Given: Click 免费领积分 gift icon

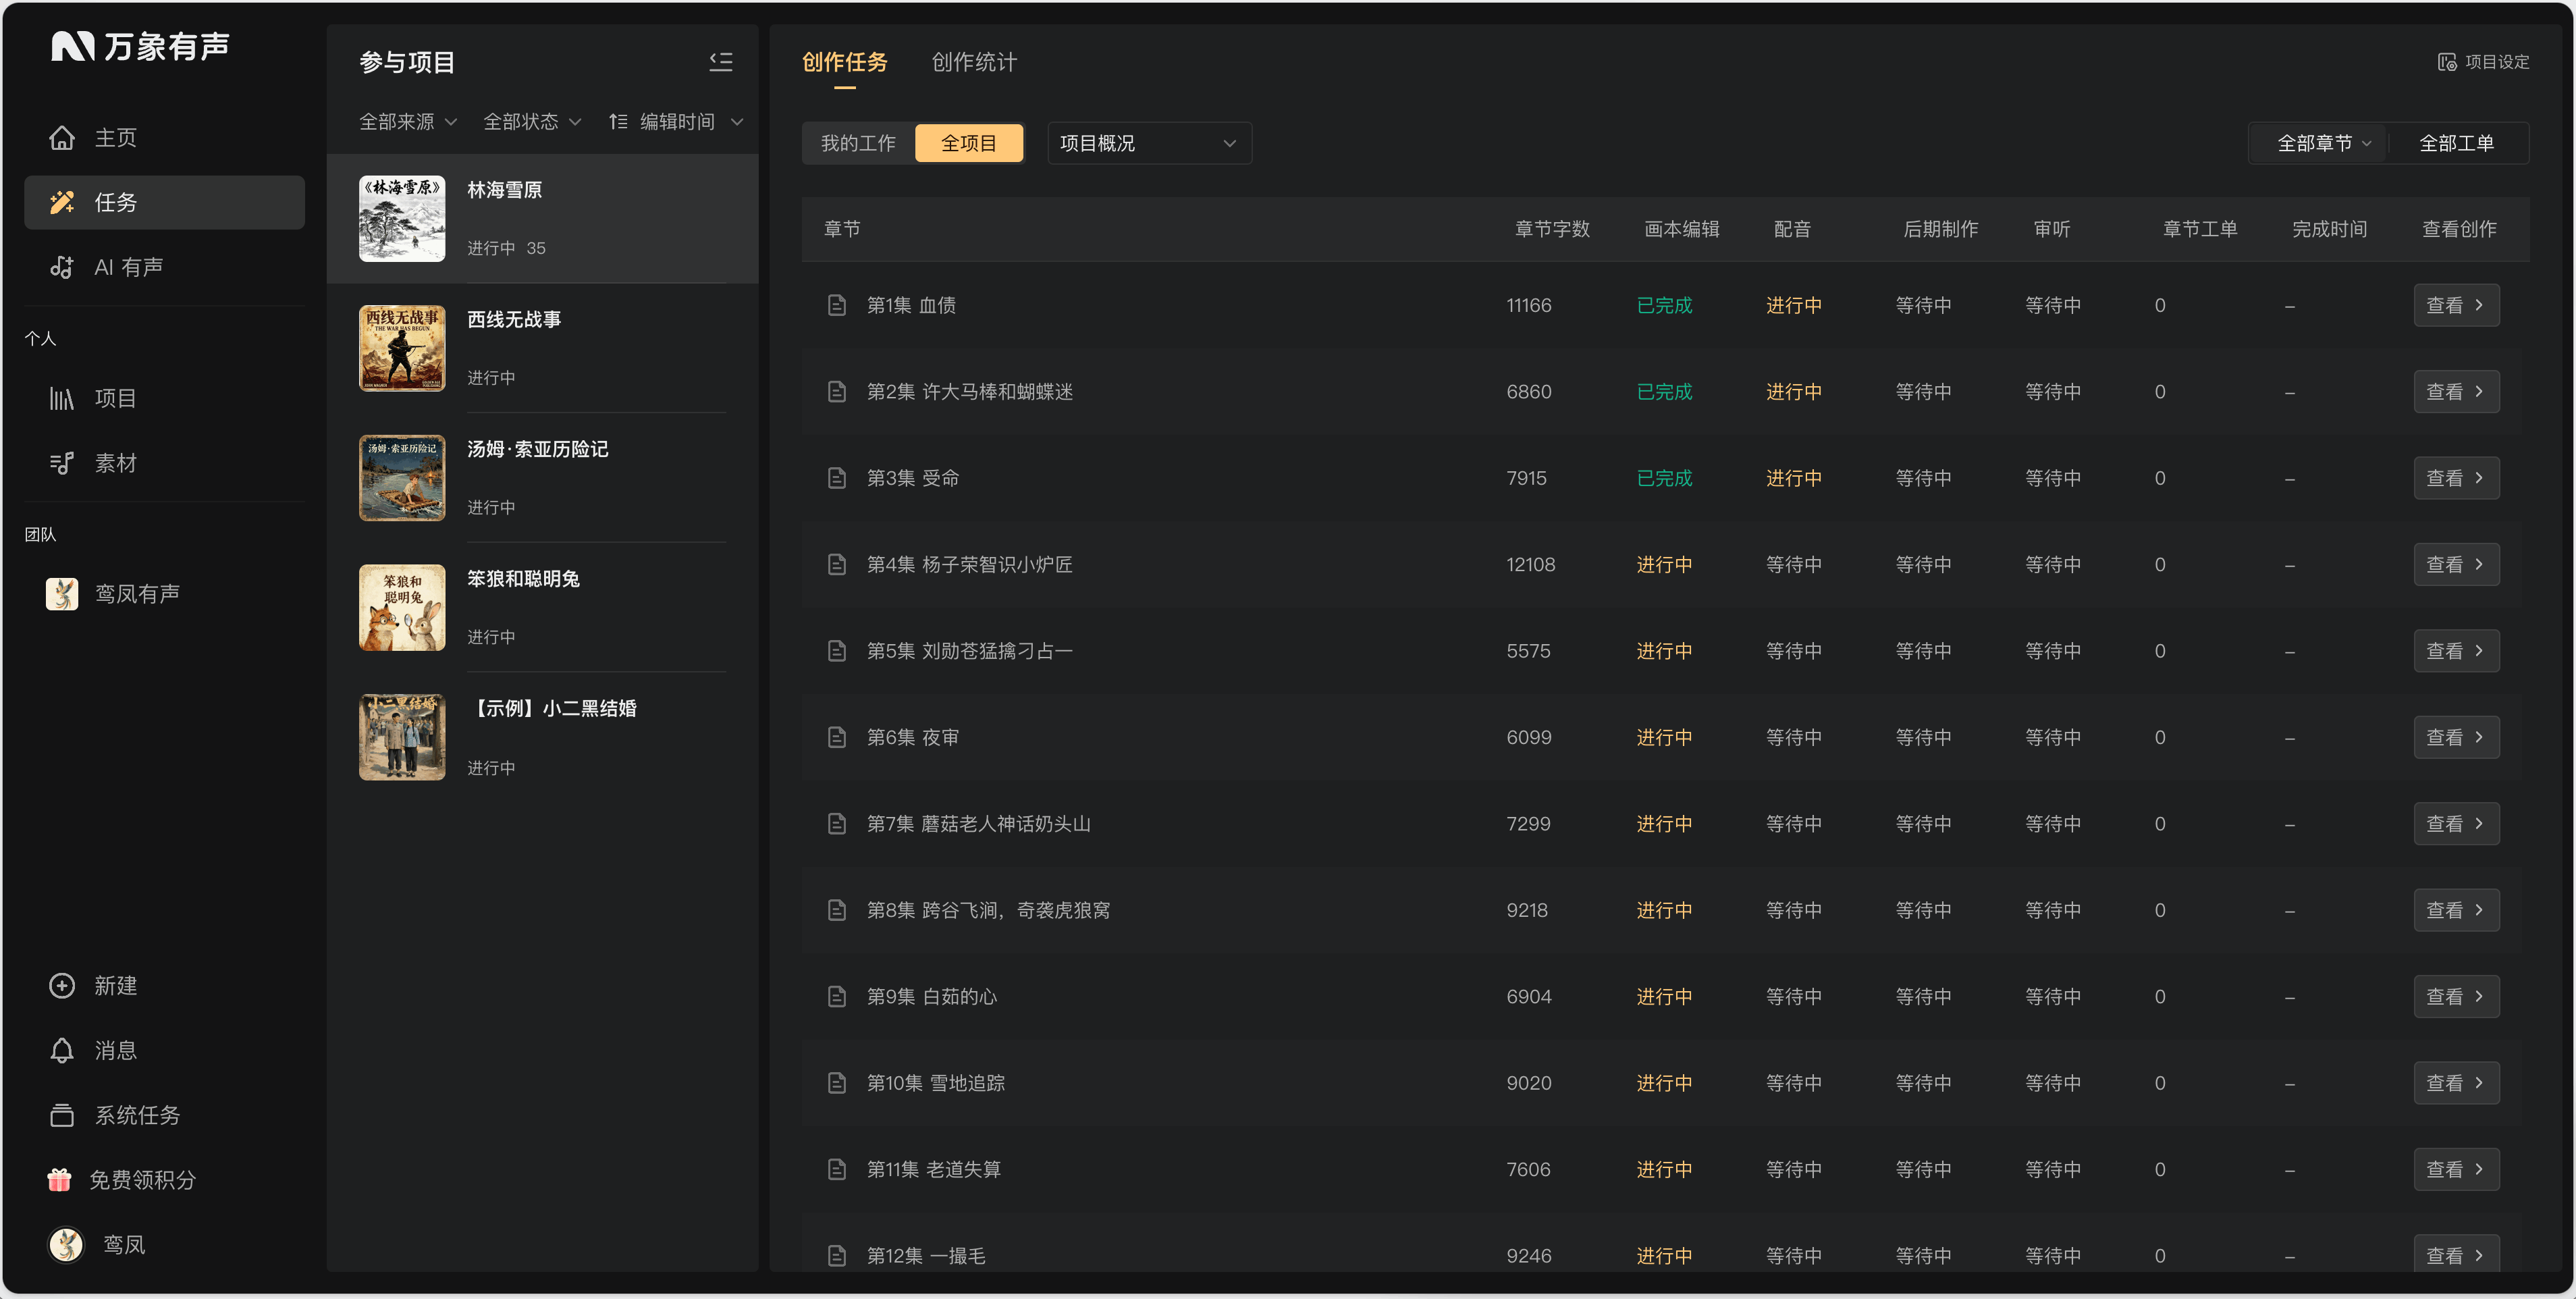Looking at the screenshot, I should click(60, 1179).
